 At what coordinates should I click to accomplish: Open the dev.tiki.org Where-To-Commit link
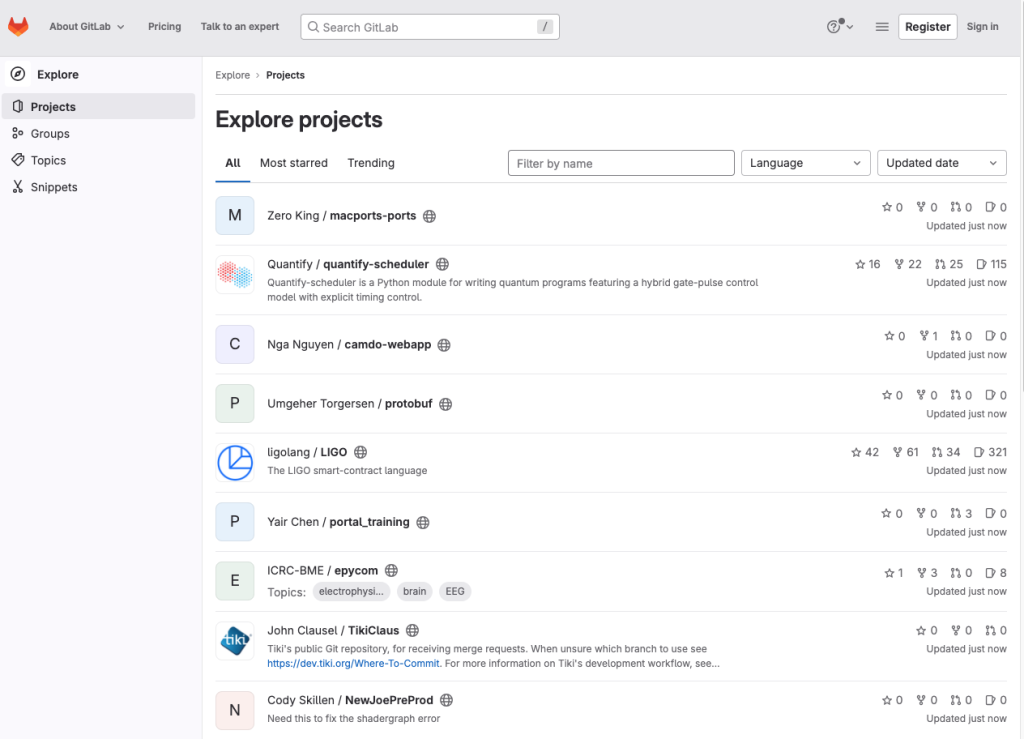353,663
